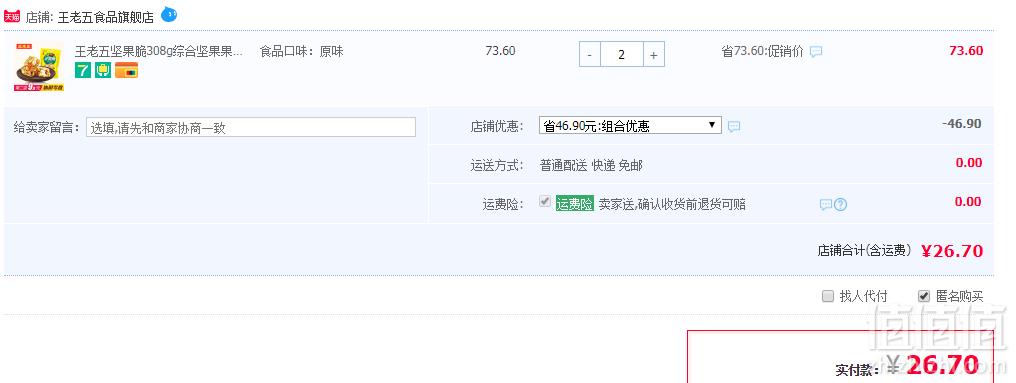Click the comment icon next to 促销价
Screen dimensions: 1016x383
(816, 51)
